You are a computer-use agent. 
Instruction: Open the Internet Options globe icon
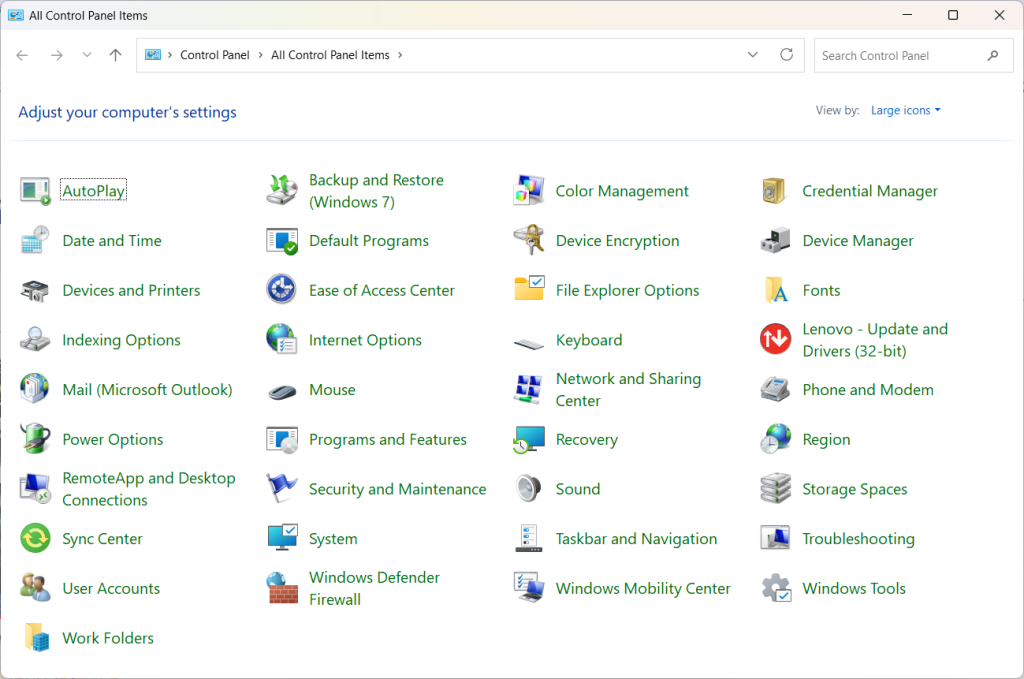pos(282,340)
